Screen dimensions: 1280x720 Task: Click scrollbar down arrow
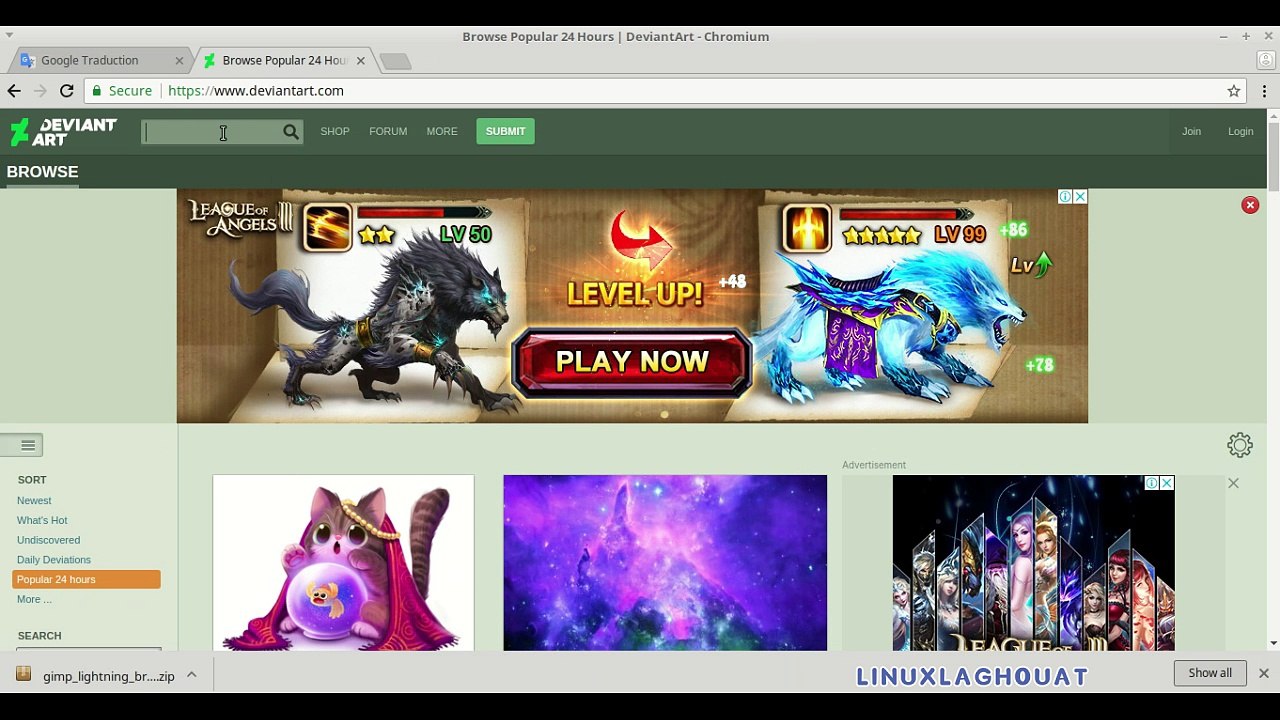click(x=1273, y=643)
